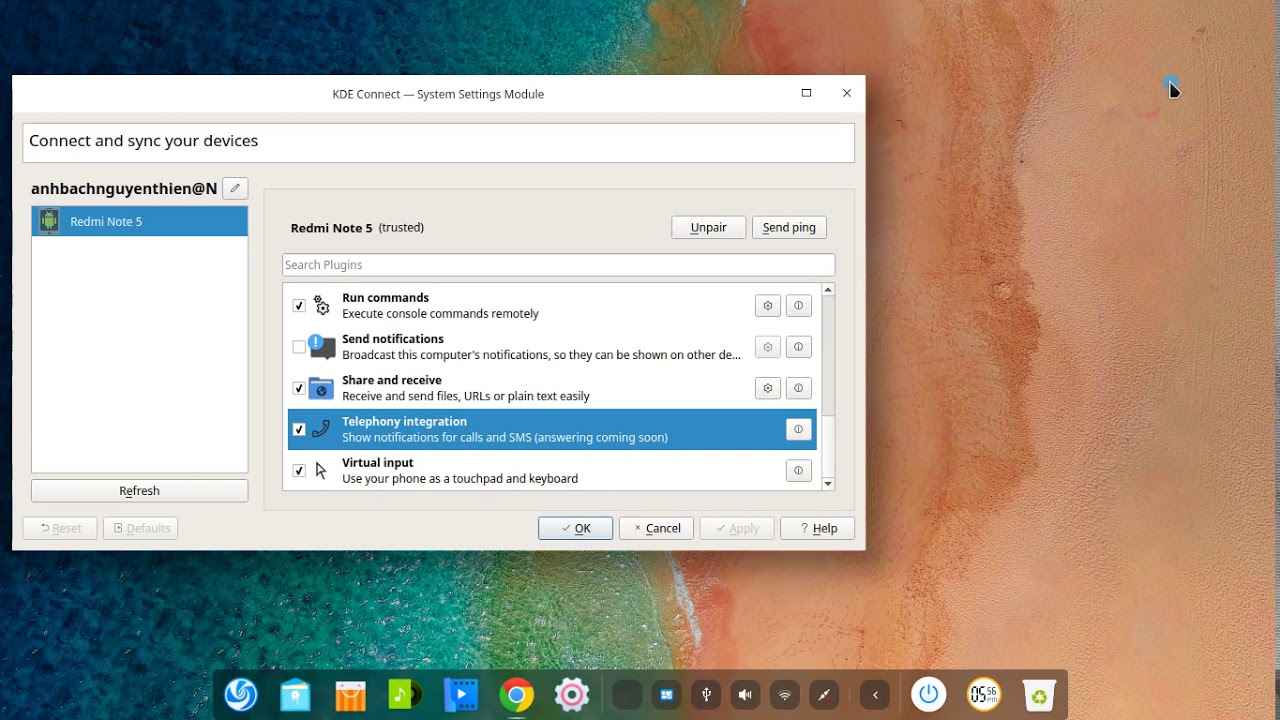1280x720 pixels.
Task: Show info about Run commands plugin
Action: pyautogui.click(x=798, y=306)
